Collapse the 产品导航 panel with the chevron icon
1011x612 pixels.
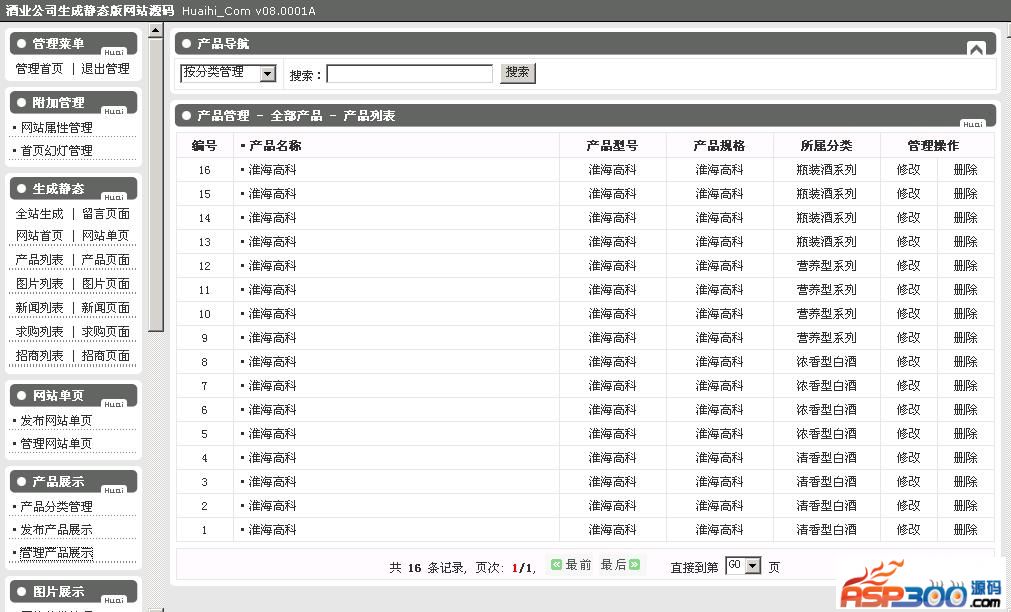pyautogui.click(x=976, y=48)
